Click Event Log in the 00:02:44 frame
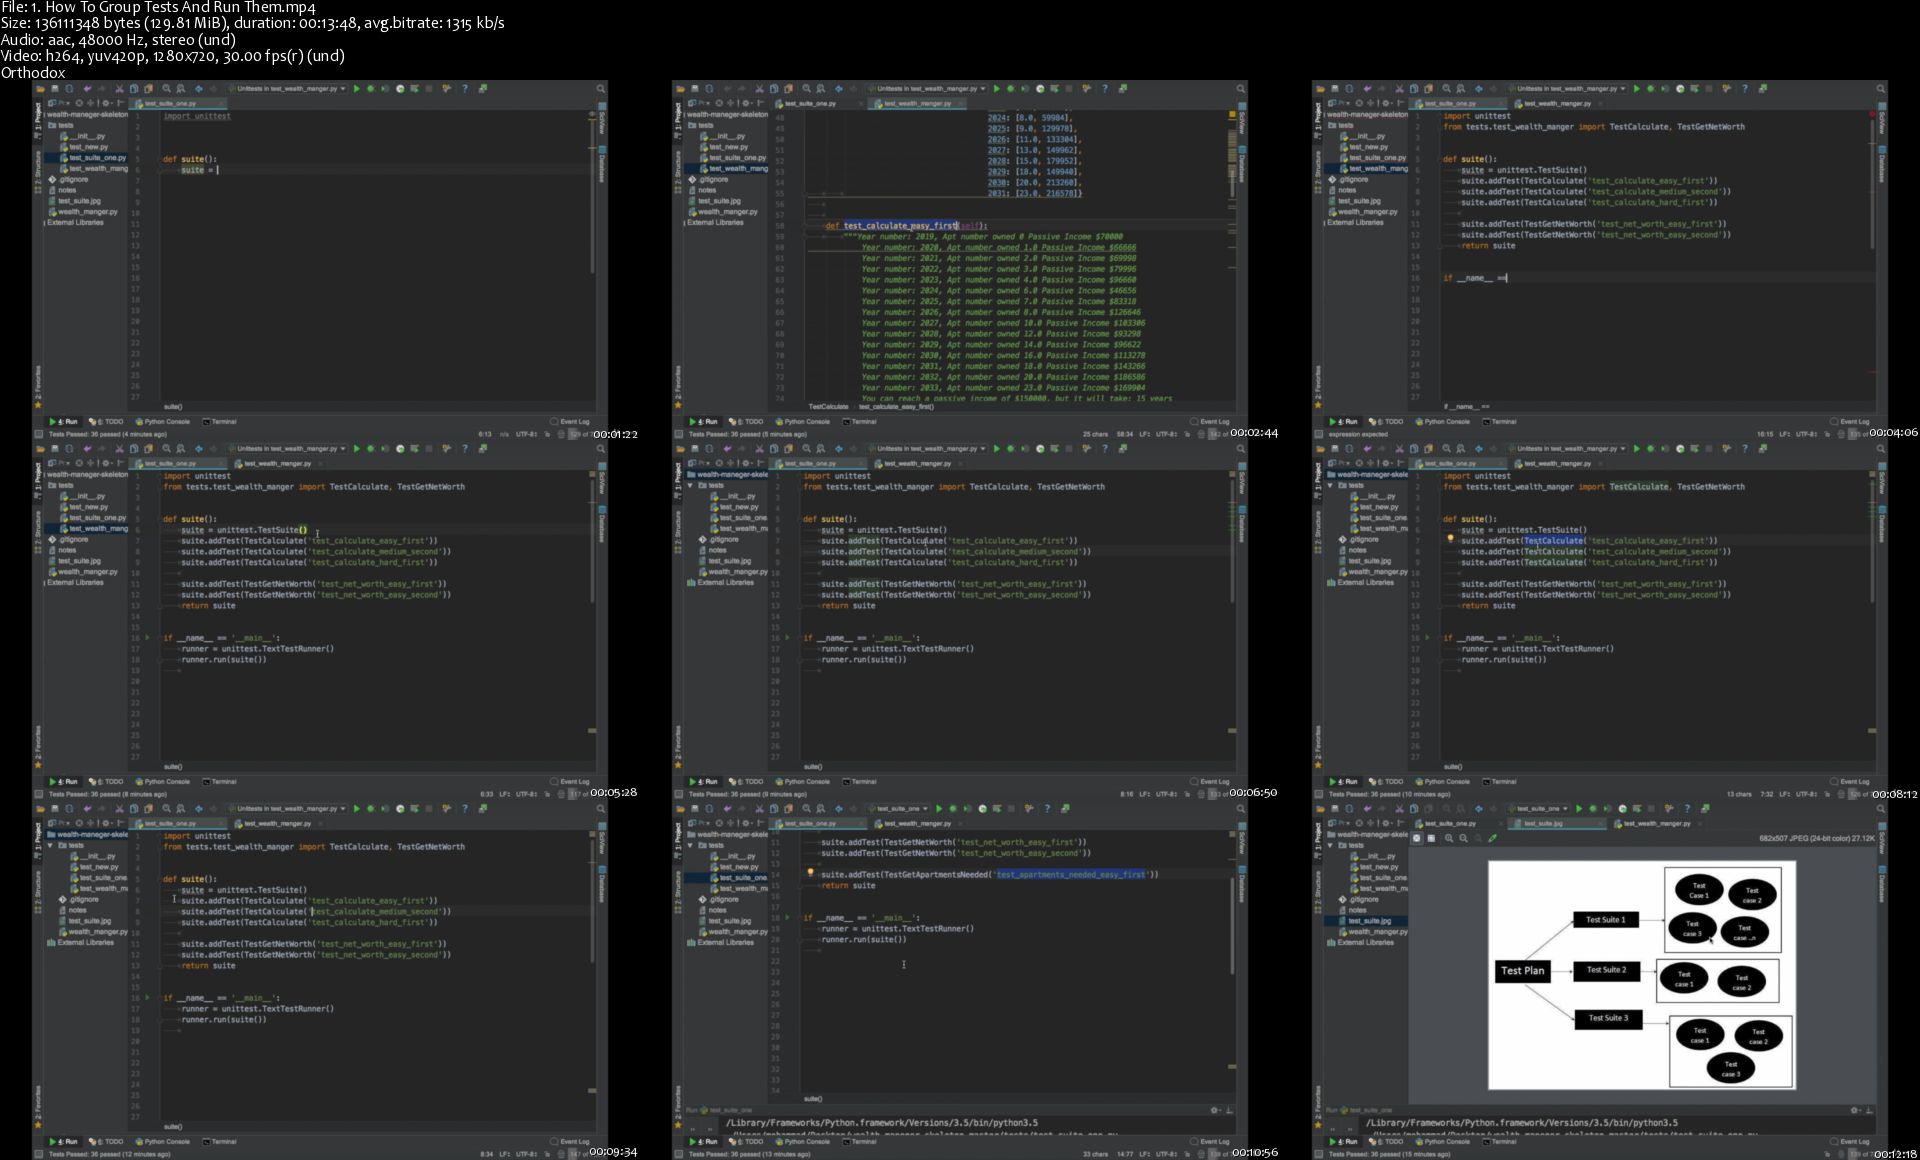 [1211, 422]
